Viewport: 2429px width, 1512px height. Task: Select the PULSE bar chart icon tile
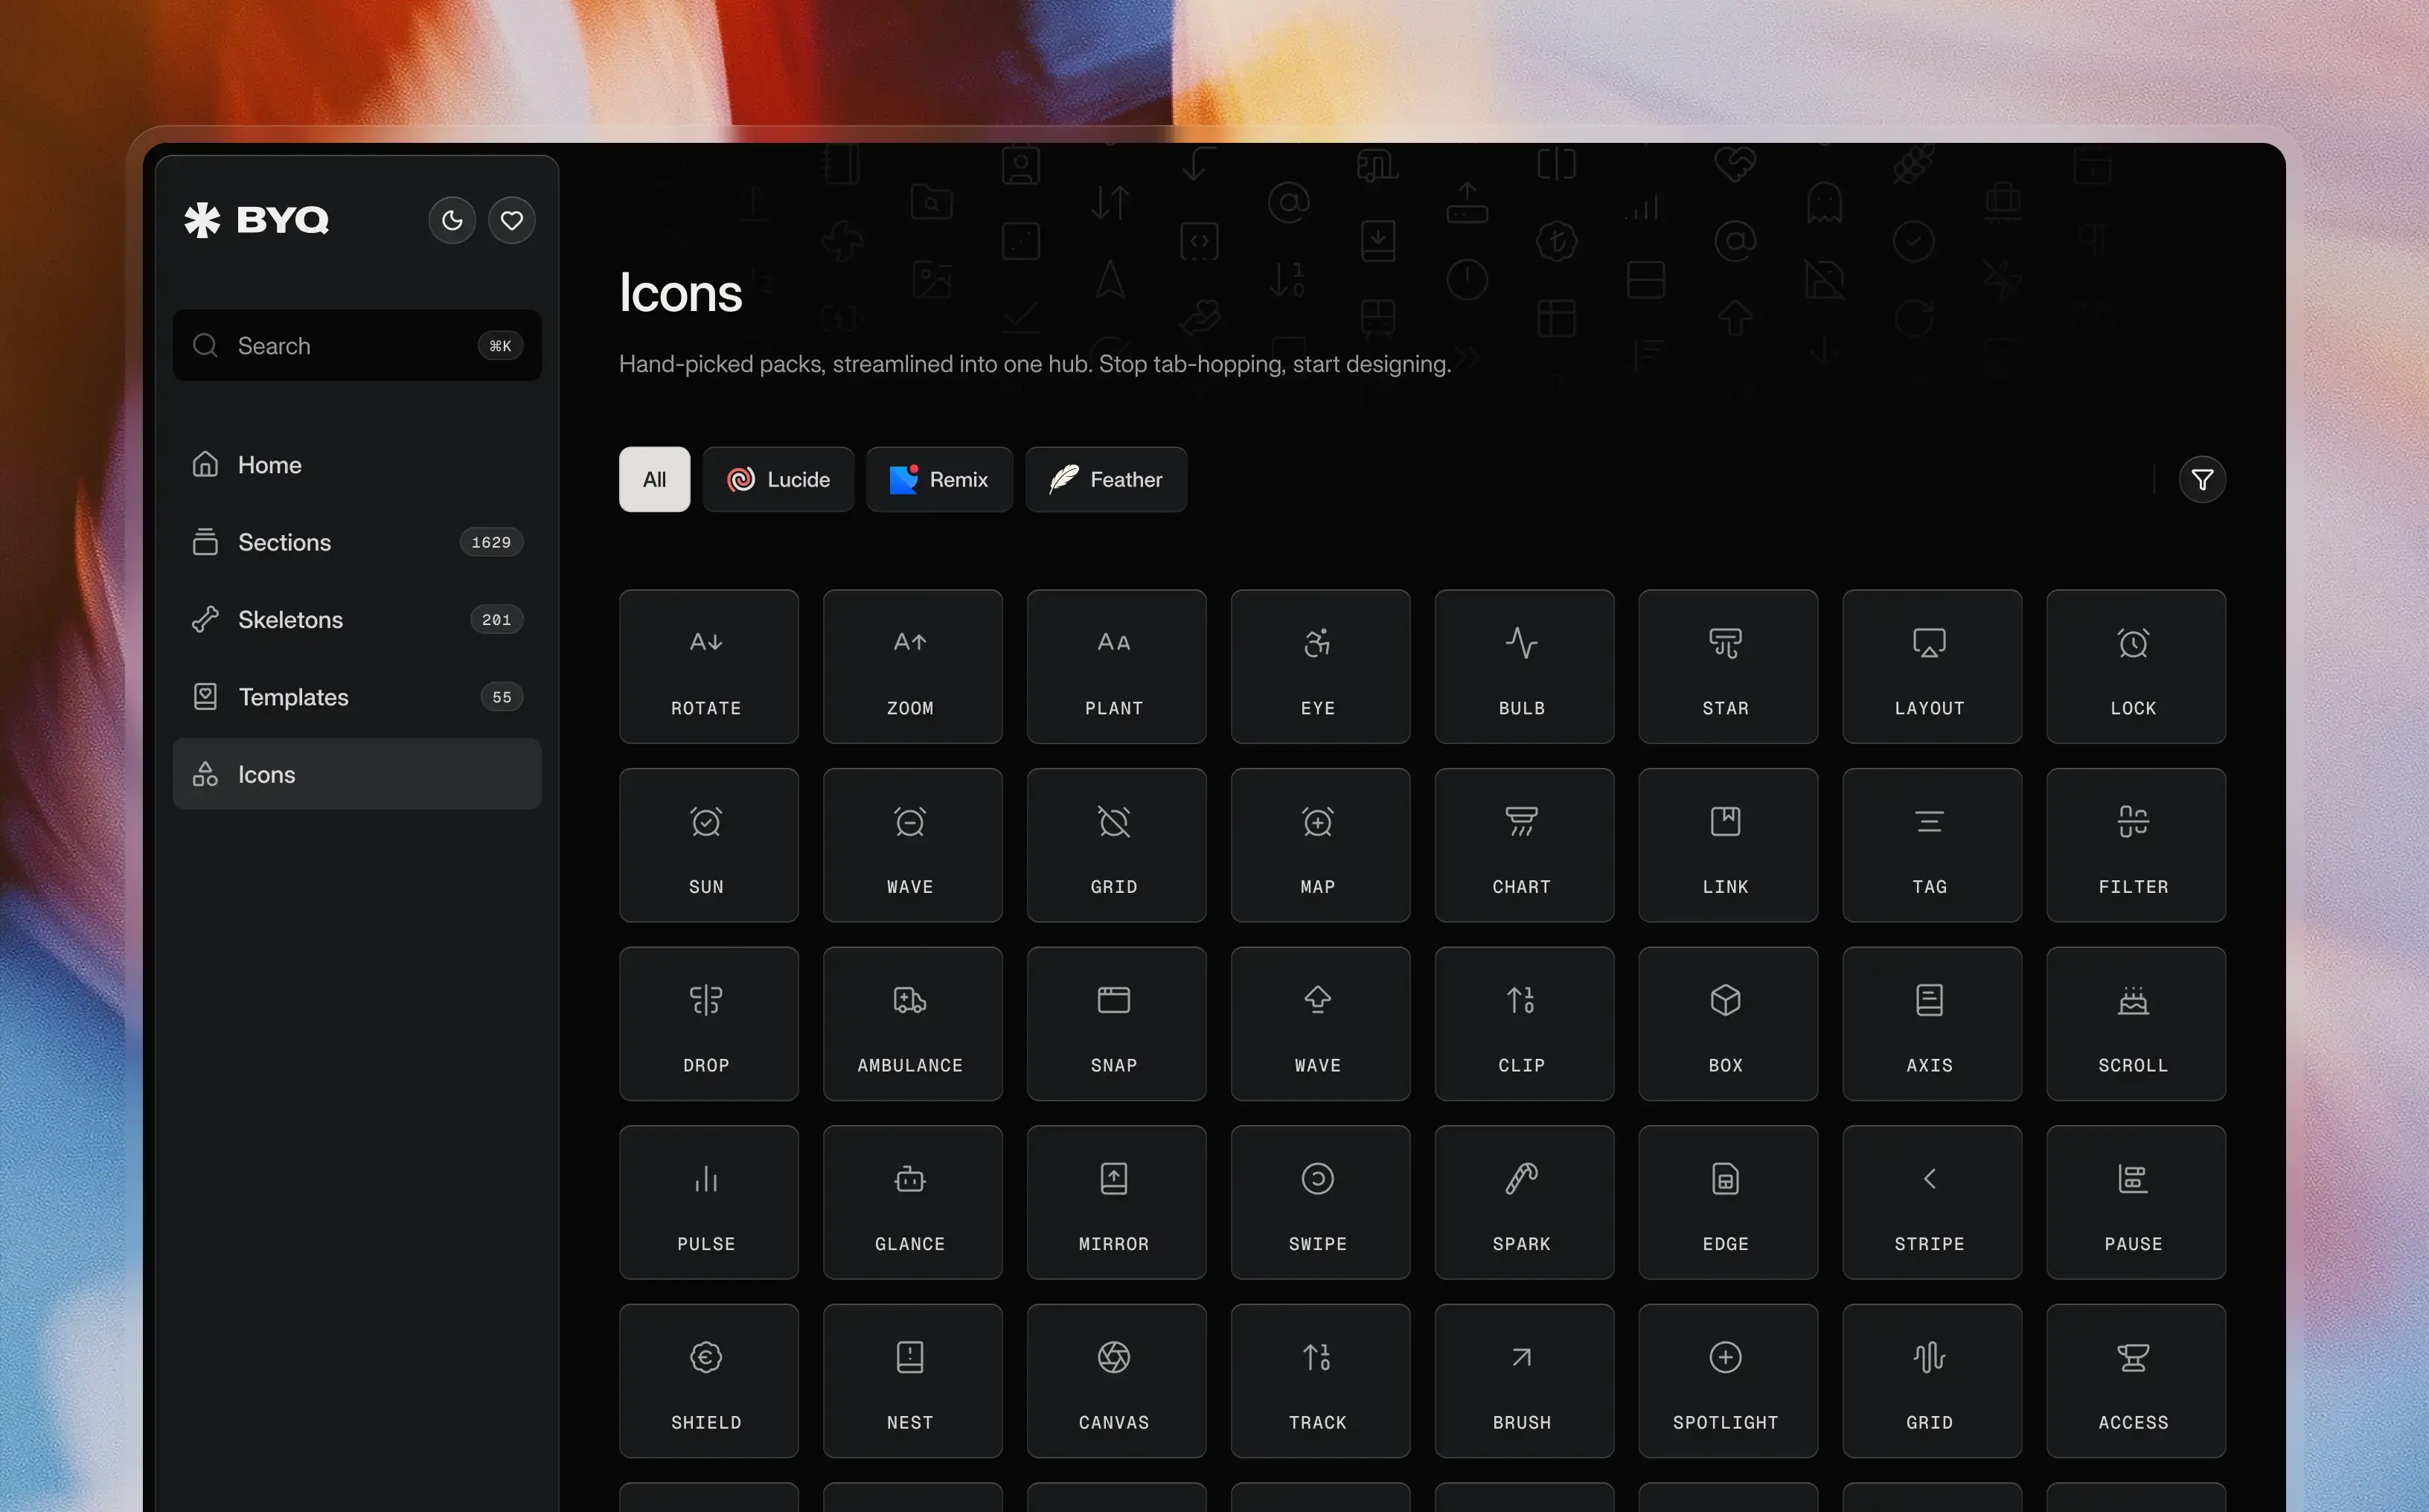(x=708, y=1202)
